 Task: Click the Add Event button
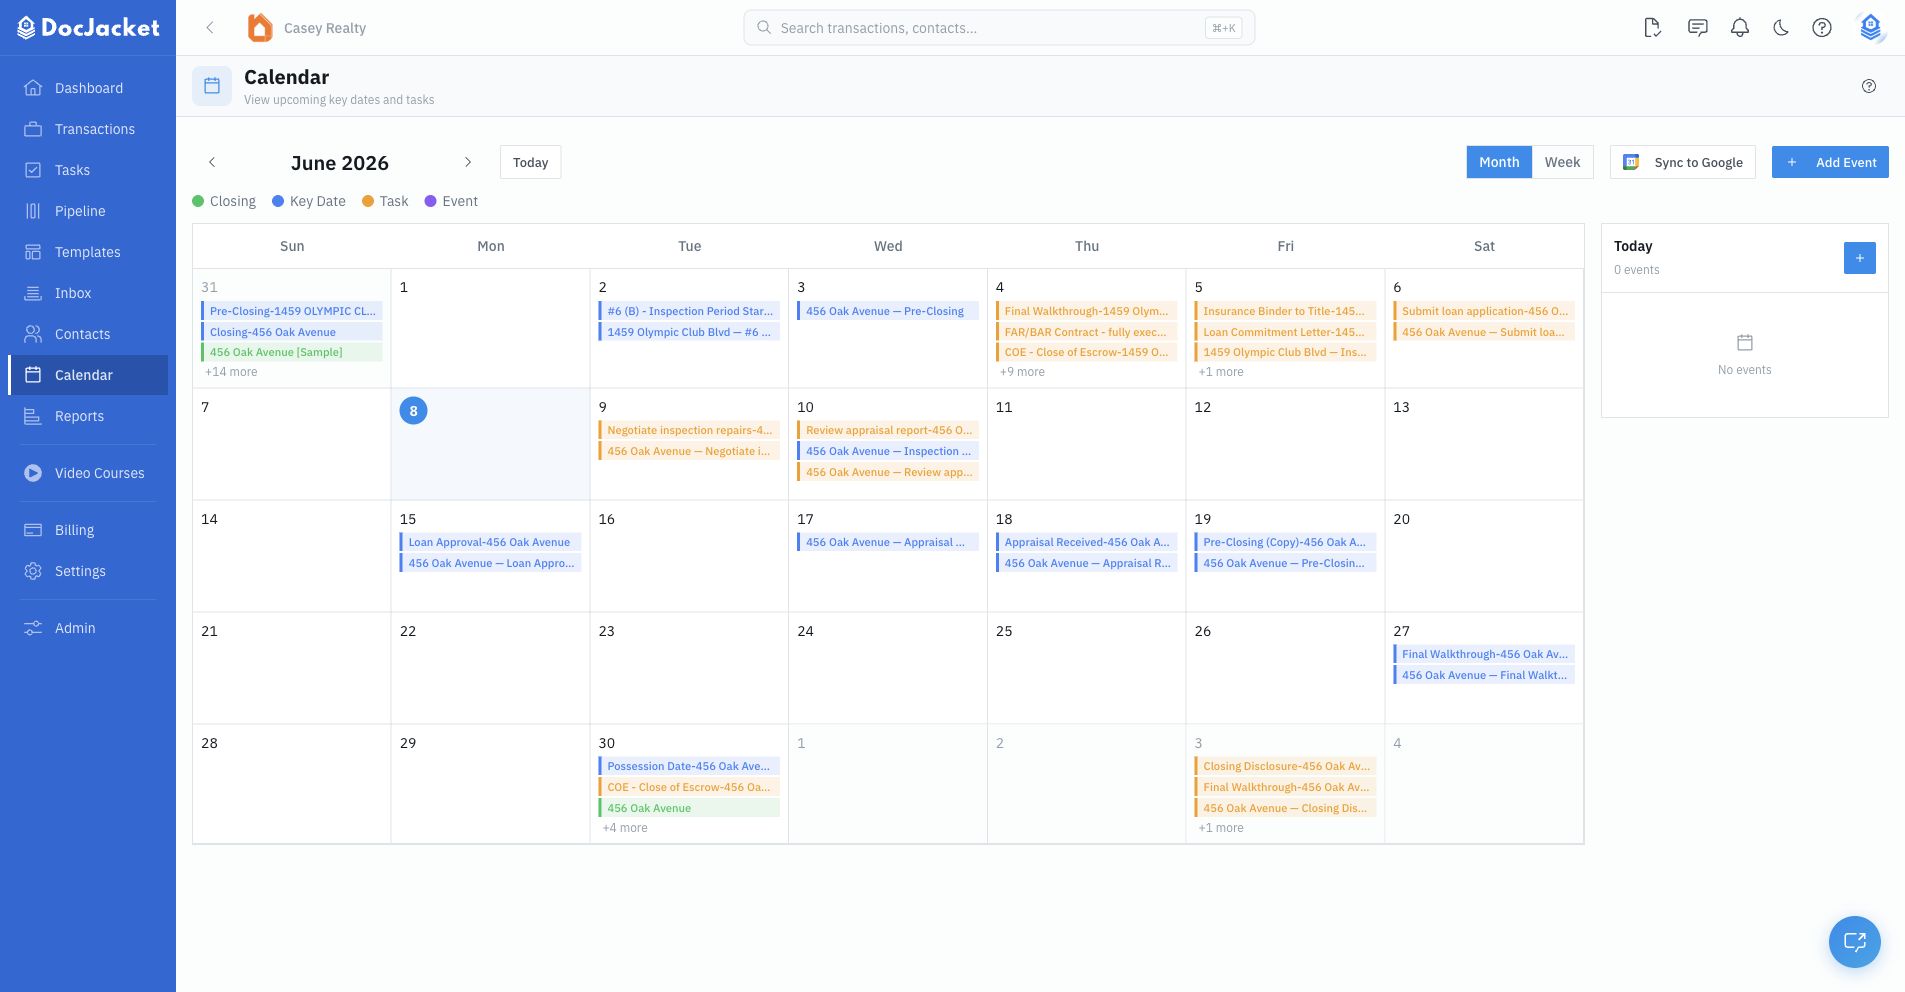point(1830,162)
